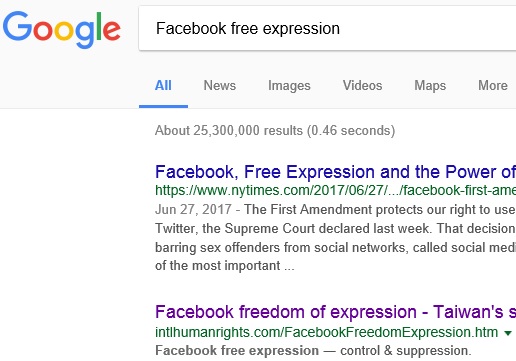Click into the Facebook free expression search box
The width and height of the screenshot is (516, 361).
(x=327, y=28)
